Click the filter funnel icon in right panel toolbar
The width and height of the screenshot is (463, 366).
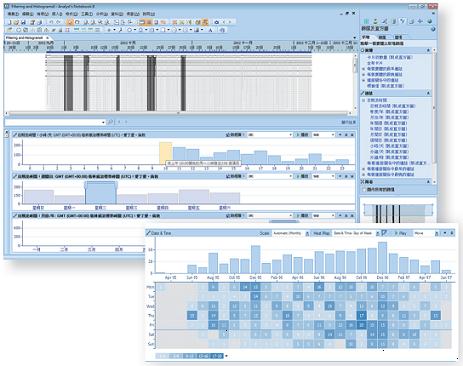coord(403,21)
